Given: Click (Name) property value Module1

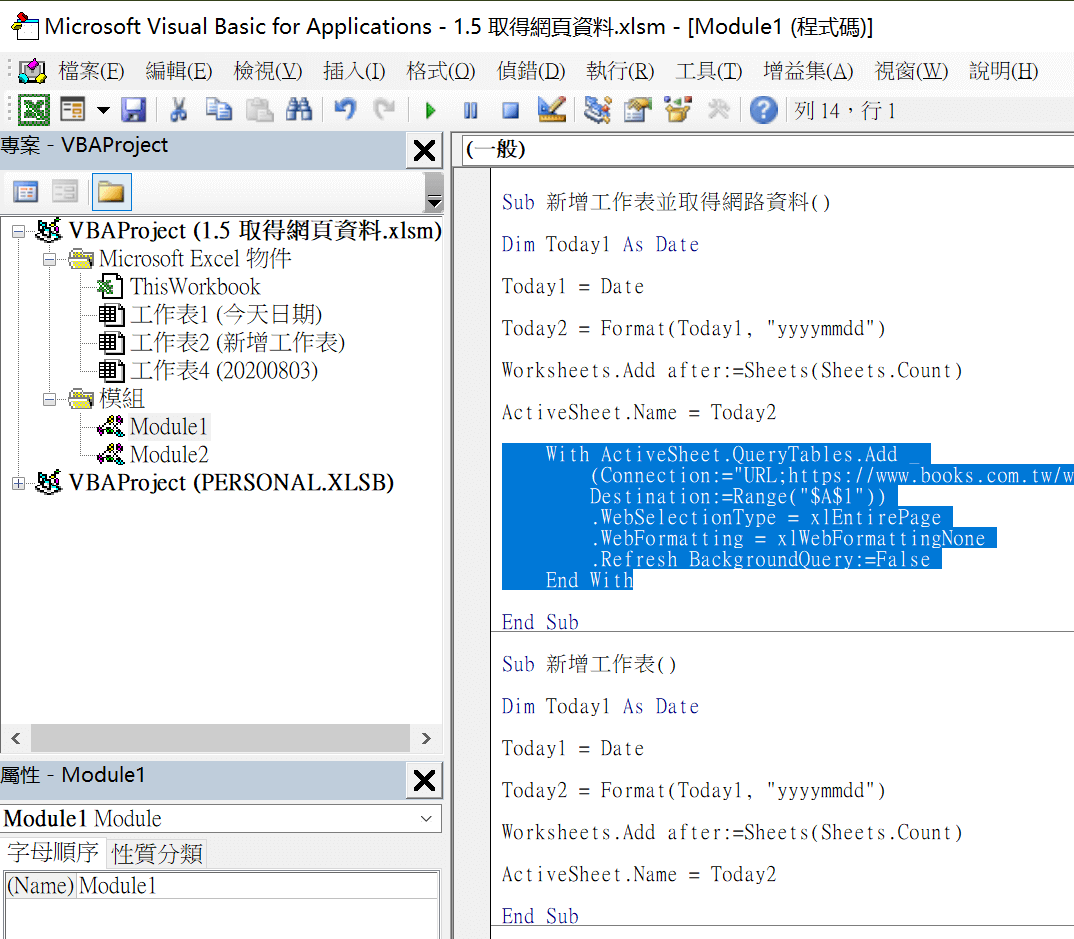Looking at the screenshot, I should (x=258, y=886).
